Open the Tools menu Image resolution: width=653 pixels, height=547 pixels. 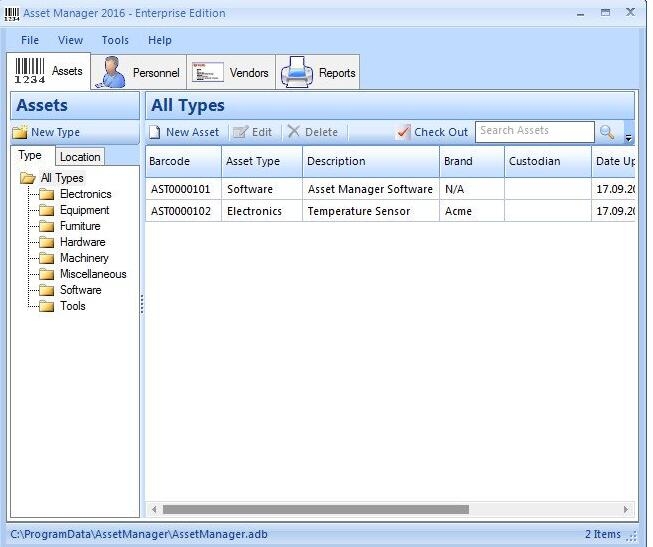(x=115, y=40)
